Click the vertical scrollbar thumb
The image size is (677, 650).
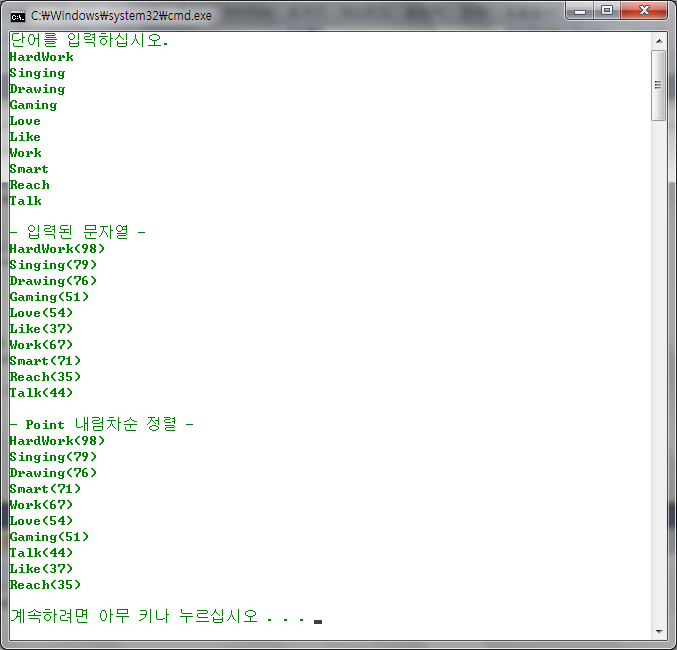659,85
